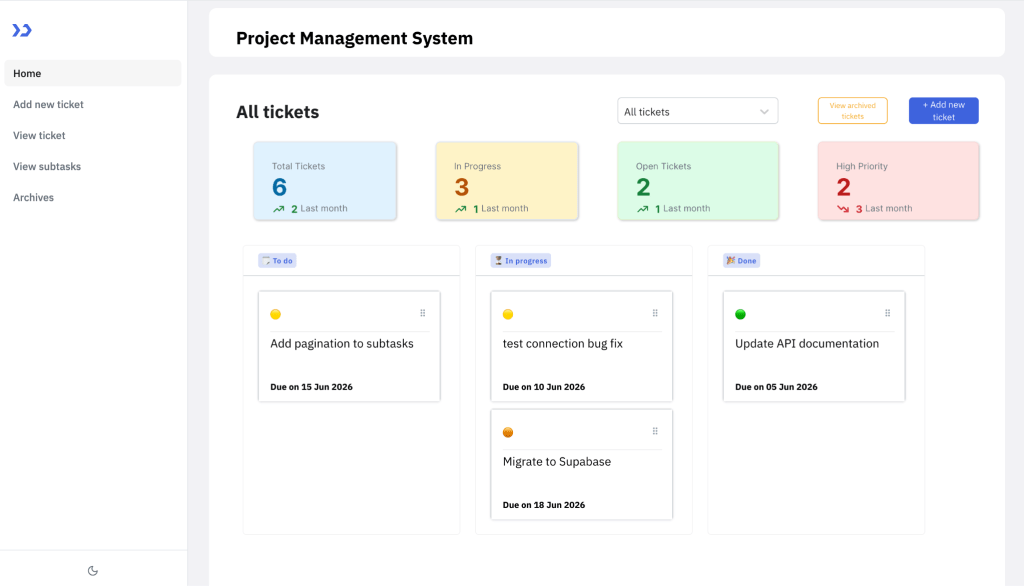The image size is (1024, 586).
Task: Click the blue + Add new ticket button
Action: point(944,110)
